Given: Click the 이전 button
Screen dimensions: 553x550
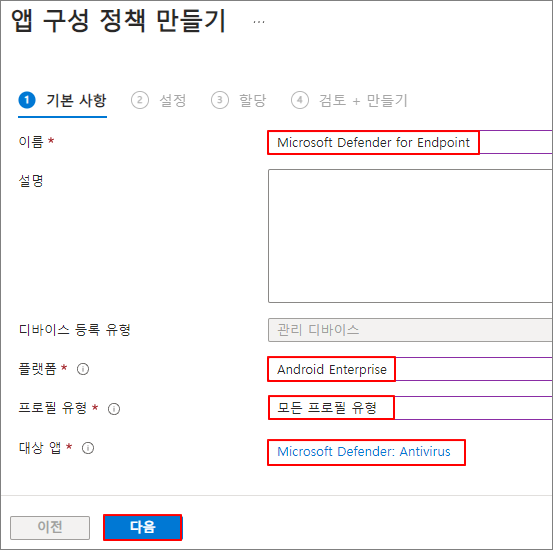Looking at the screenshot, I should pyautogui.click(x=50, y=528).
